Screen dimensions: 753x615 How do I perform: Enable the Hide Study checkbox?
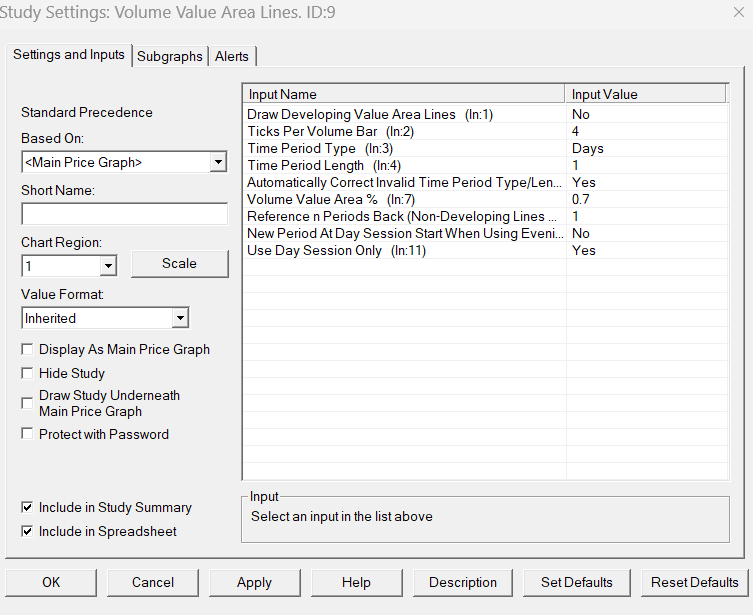coord(27,373)
